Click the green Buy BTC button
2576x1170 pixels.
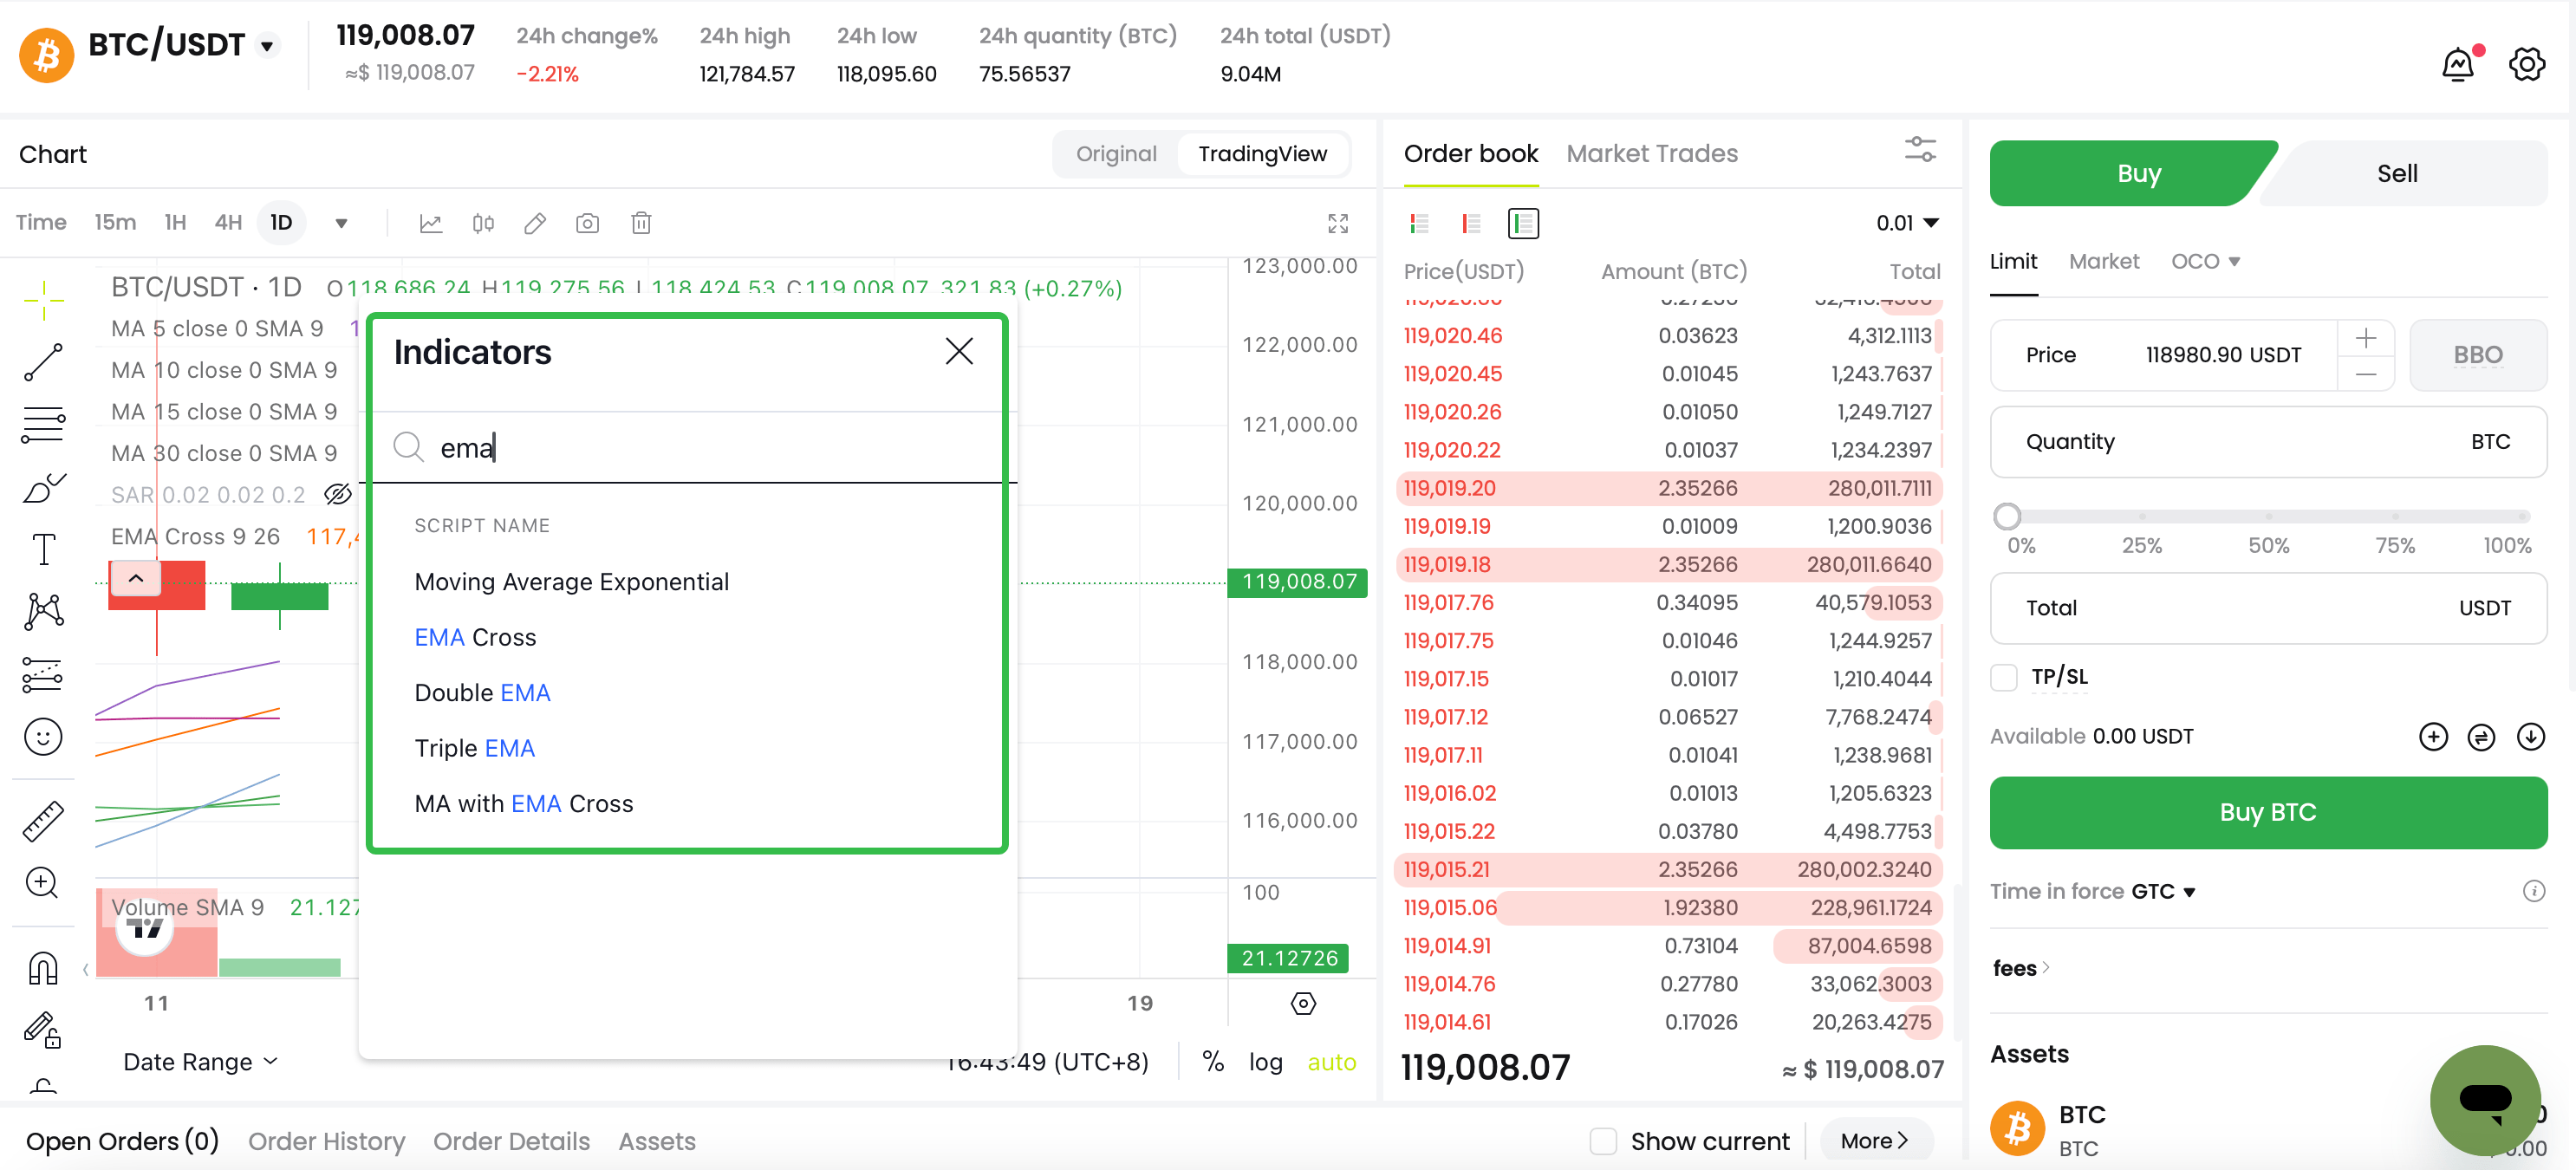coord(2267,811)
